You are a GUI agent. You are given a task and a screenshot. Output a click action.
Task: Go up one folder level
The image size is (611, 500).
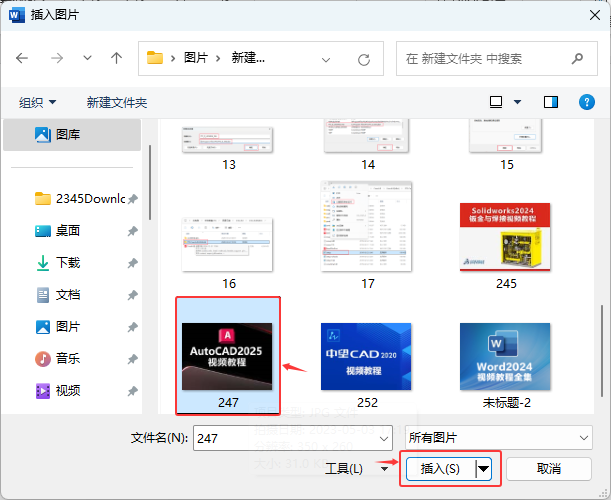tap(116, 58)
